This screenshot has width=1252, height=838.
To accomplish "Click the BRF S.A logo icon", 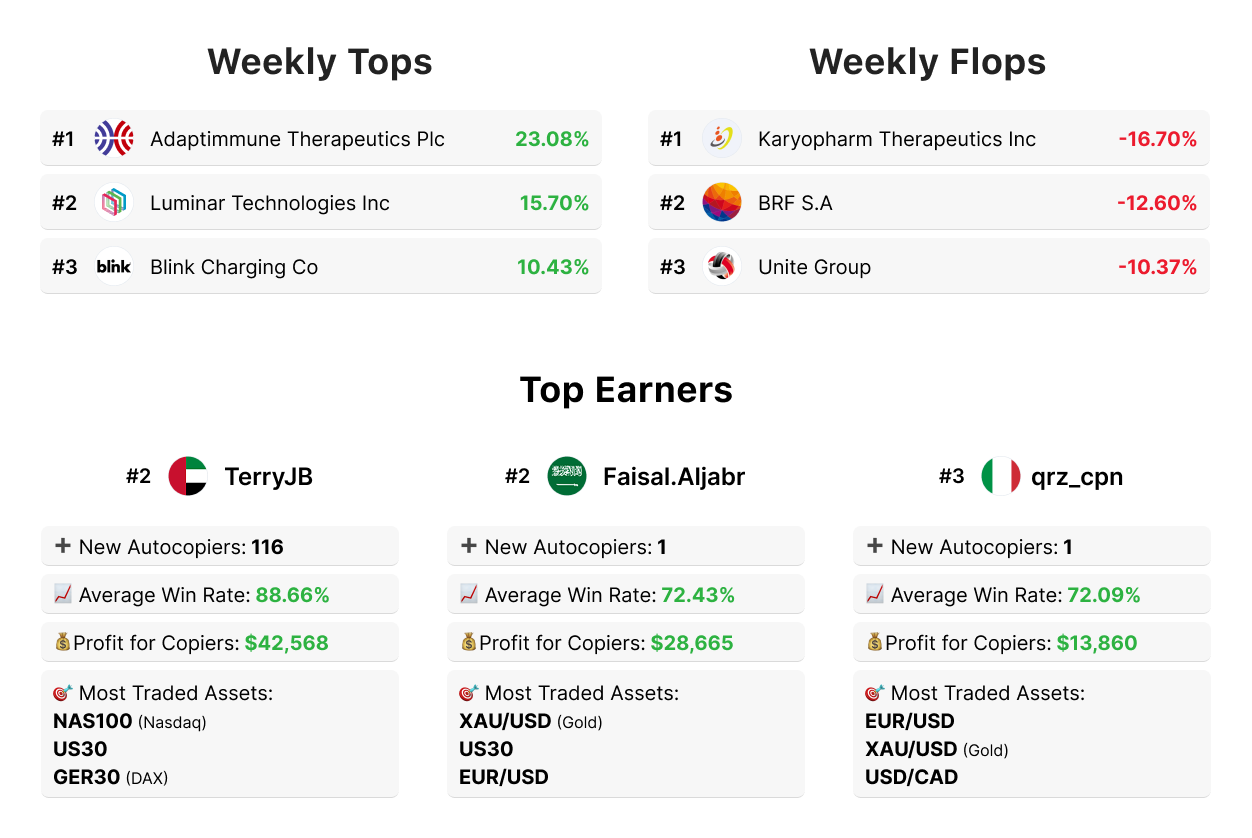I will point(721,203).
